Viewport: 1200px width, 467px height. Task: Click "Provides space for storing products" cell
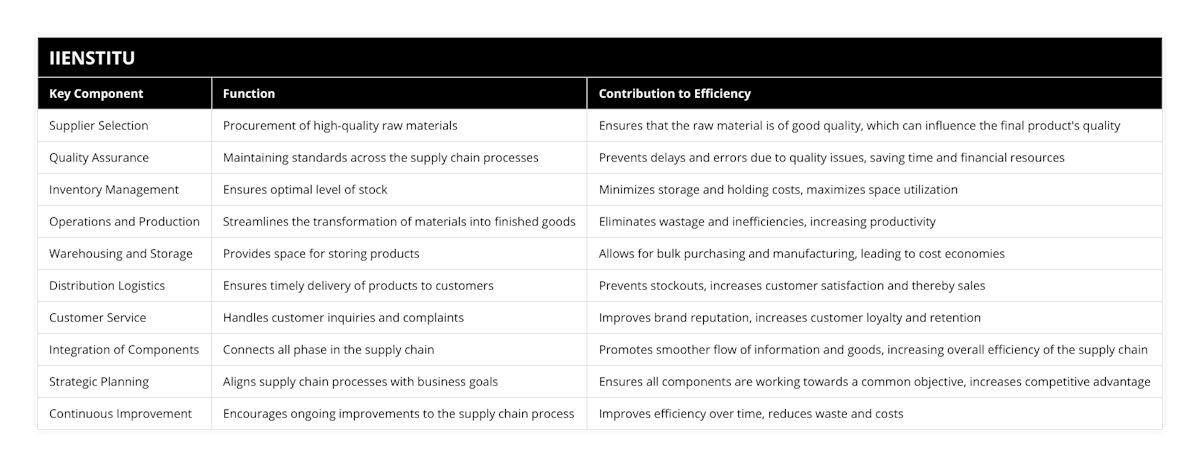(x=321, y=254)
